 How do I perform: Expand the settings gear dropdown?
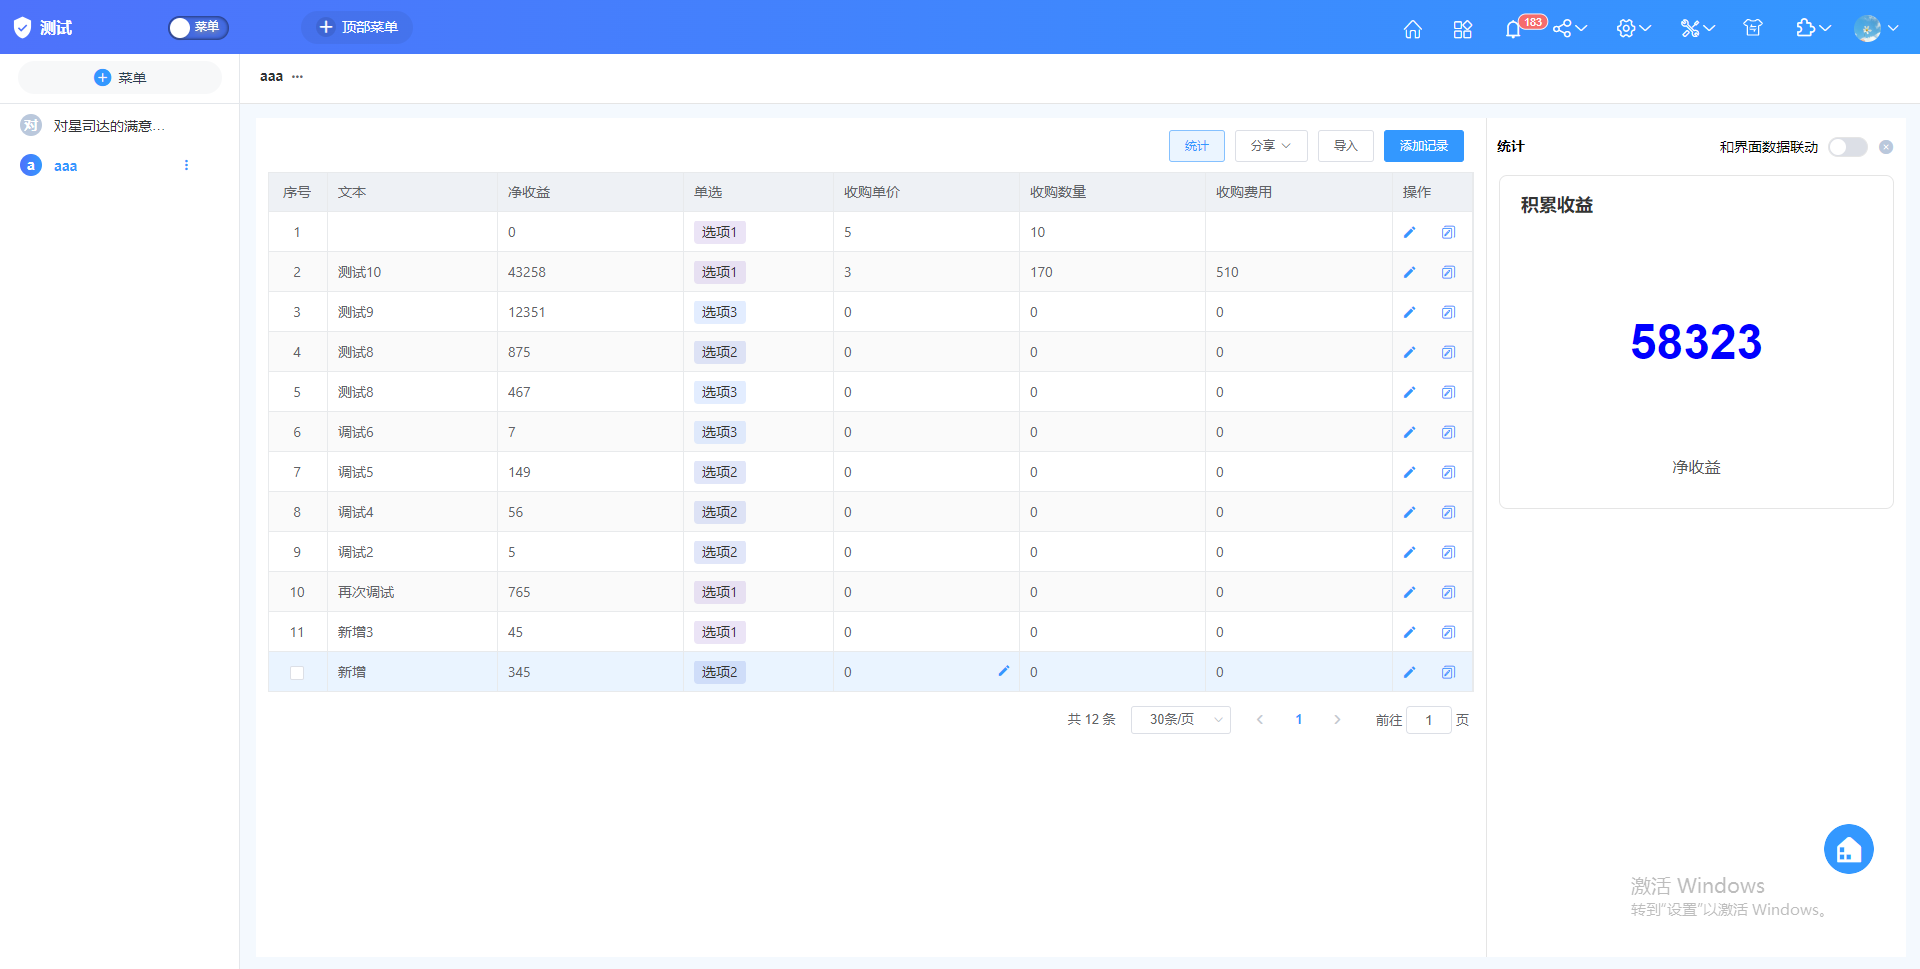point(1633,28)
